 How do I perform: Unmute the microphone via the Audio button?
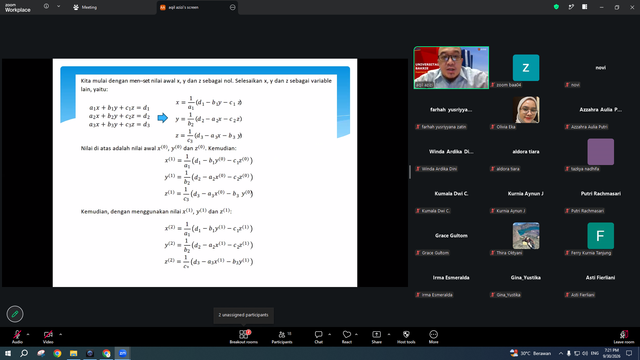[17, 337]
